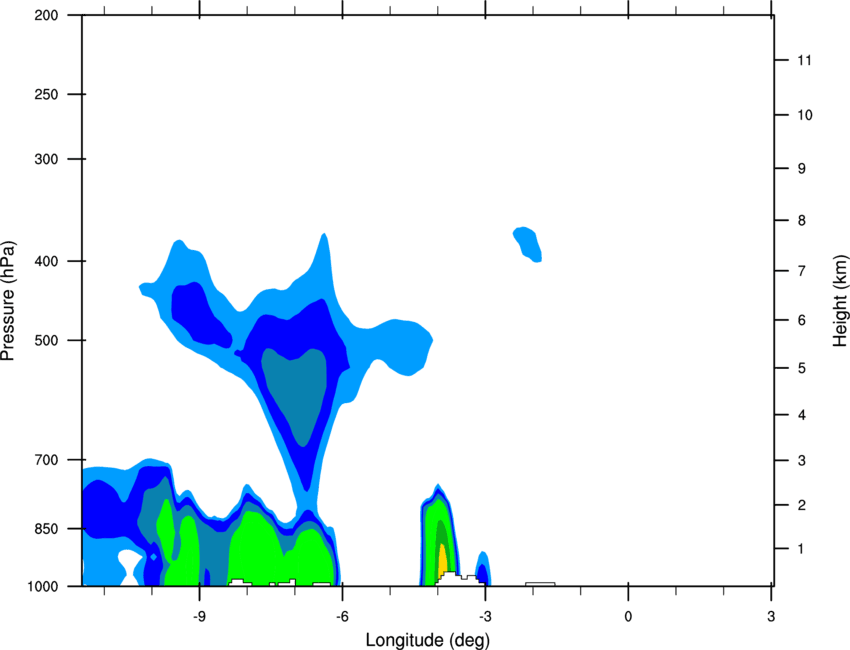Click pressure tick label 250

point(46,94)
